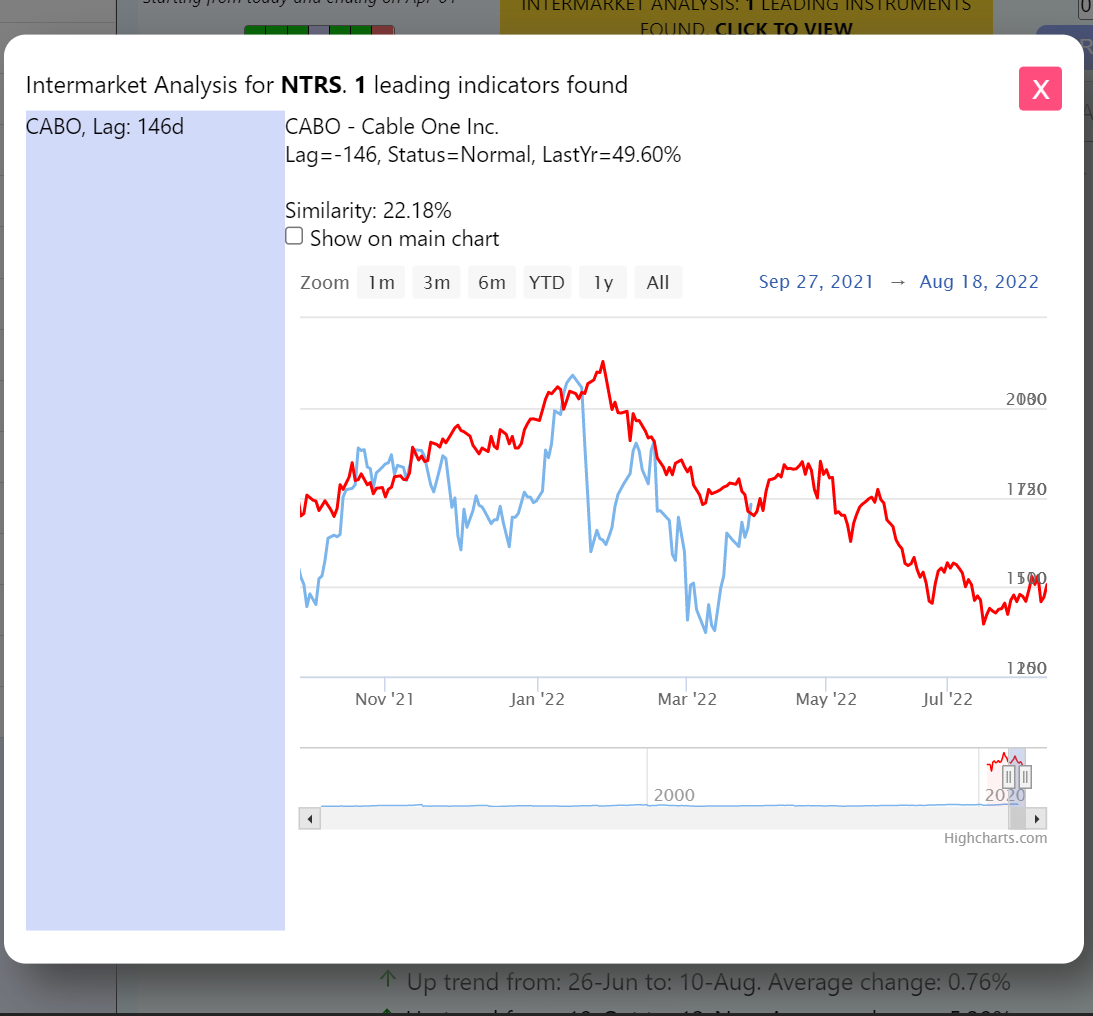Enable 'Show on main chart' checkbox
The image size is (1093, 1016).
(x=294, y=237)
